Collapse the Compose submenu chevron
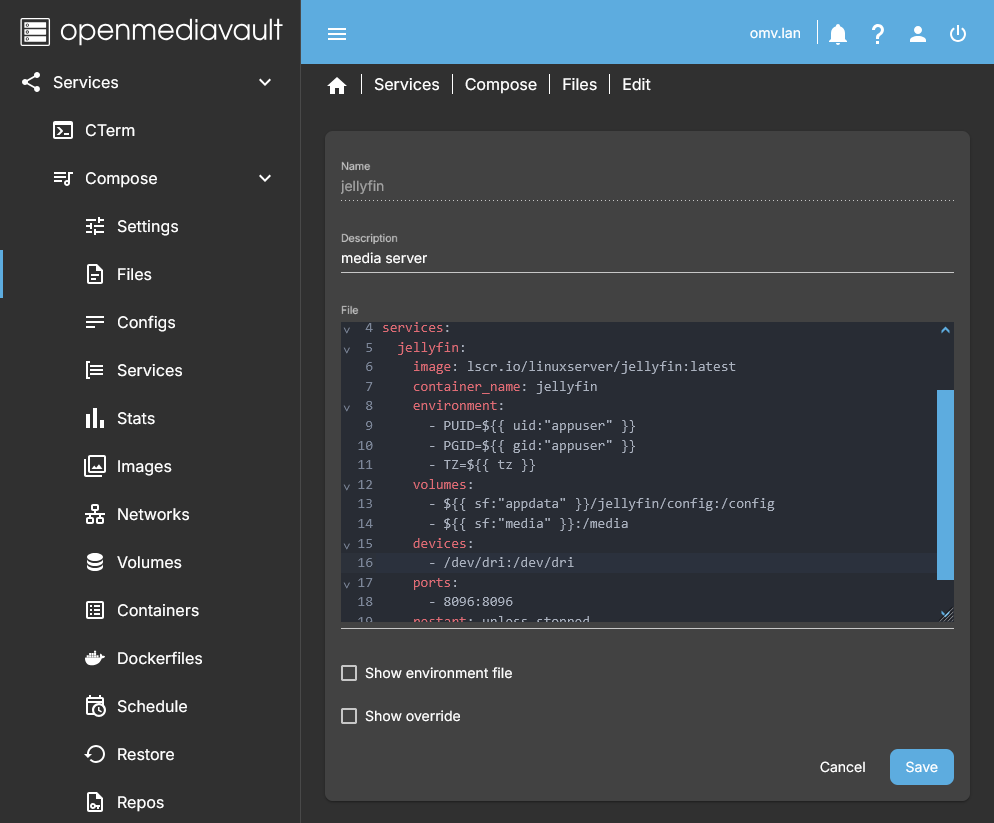The height and width of the screenshot is (823, 994). (x=265, y=178)
